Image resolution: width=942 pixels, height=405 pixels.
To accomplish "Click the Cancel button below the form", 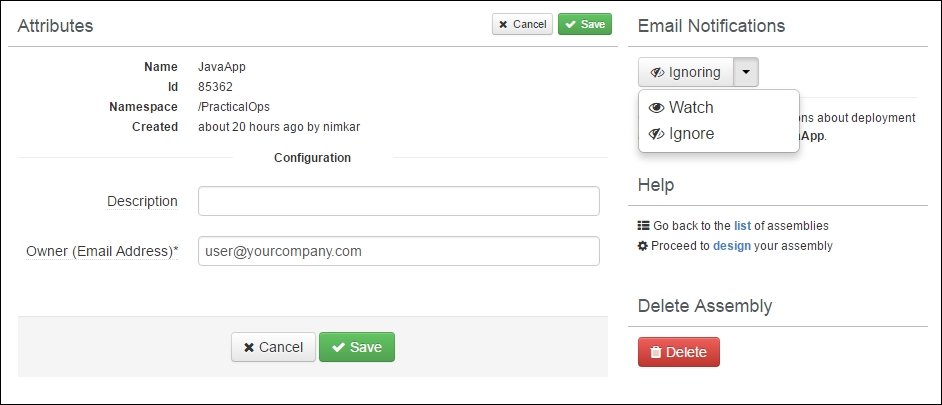I will (273, 347).
